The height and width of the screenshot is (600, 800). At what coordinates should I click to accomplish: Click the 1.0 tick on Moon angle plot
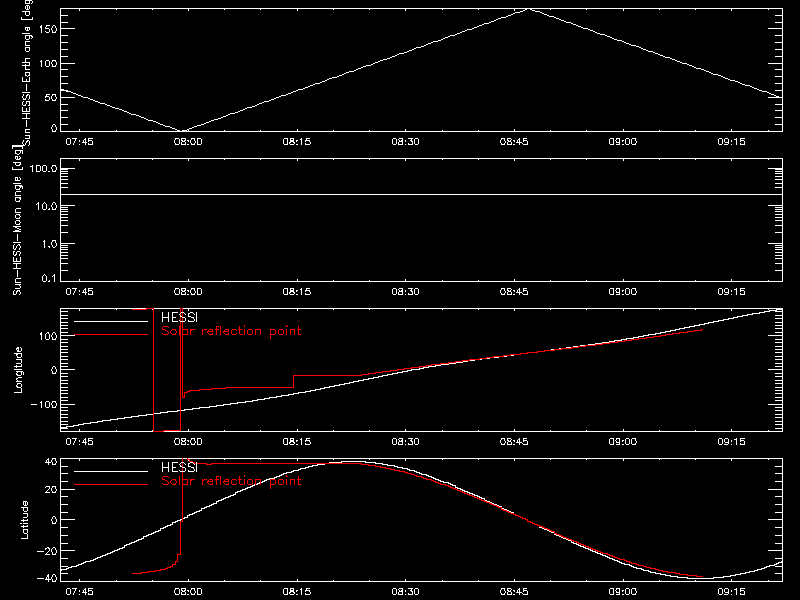point(49,244)
